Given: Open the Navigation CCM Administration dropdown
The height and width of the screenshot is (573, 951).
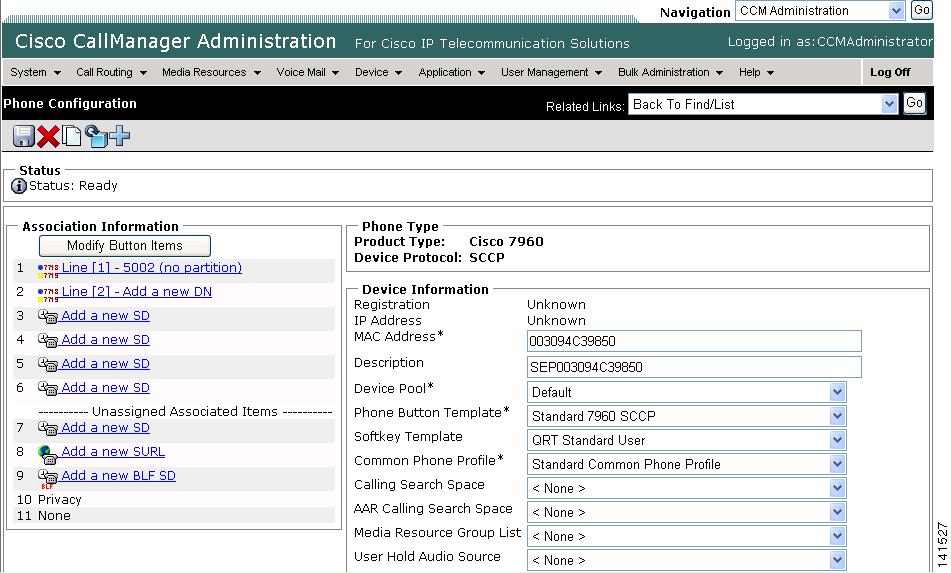Looking at the screenshot, I should pyautogui.click(x=820, y=11).
